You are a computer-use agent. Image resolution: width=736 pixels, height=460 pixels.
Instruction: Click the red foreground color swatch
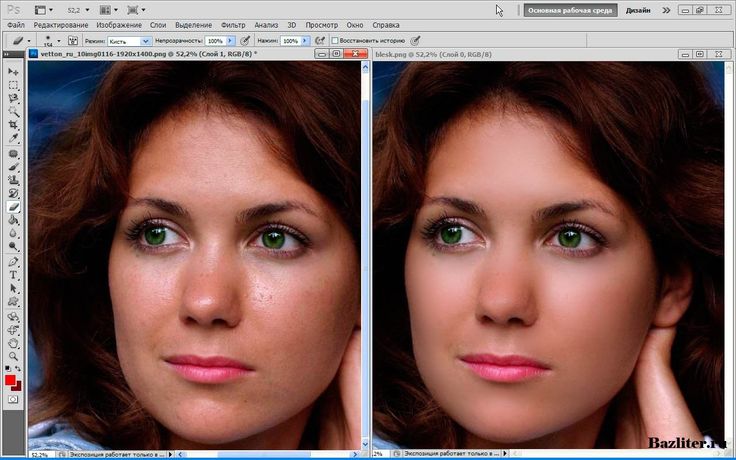pos(11,381)
